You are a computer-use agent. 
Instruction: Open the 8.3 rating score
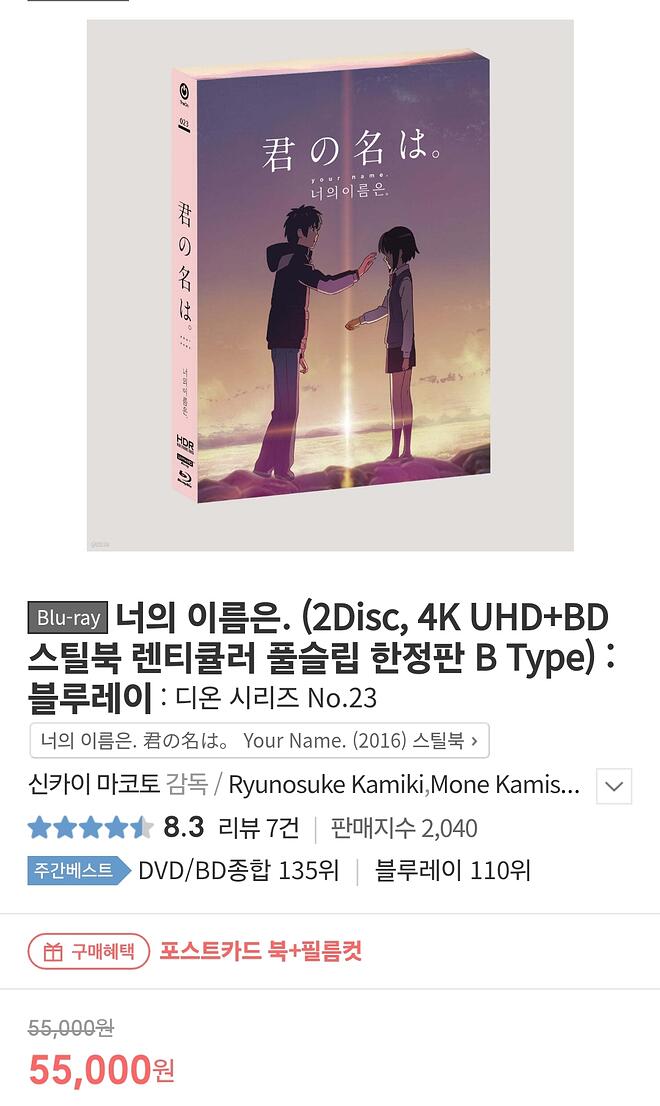pyautogui.click(x=183, y=827)
